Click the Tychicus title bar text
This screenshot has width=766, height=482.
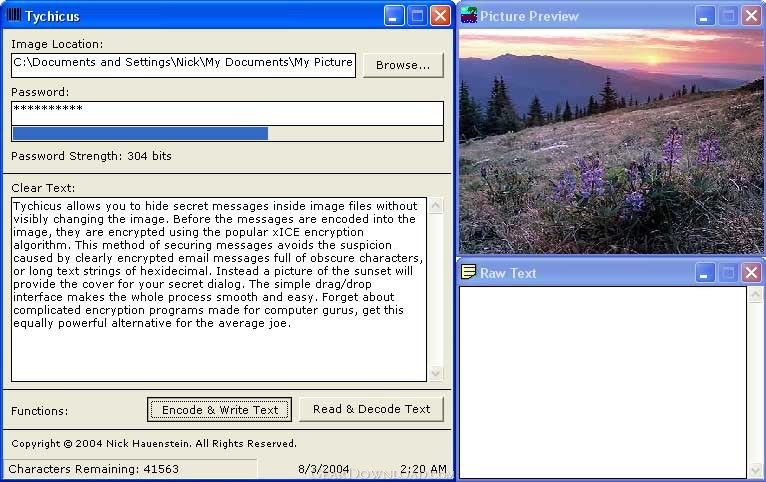52,16
